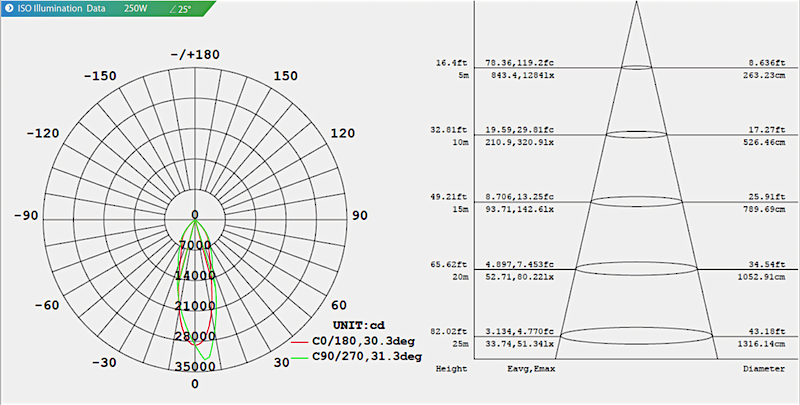Select the 210.9,320.9lx illuminance value
The width and height of the screenshot is (800, 405).
tap(519, 143)
